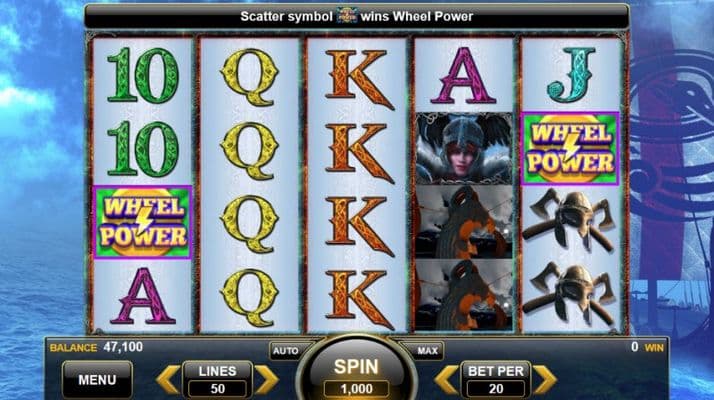Click the LINES value field showing 50
Image resolution: width=714 pixels, height=400 pixels.
[218, 389]
